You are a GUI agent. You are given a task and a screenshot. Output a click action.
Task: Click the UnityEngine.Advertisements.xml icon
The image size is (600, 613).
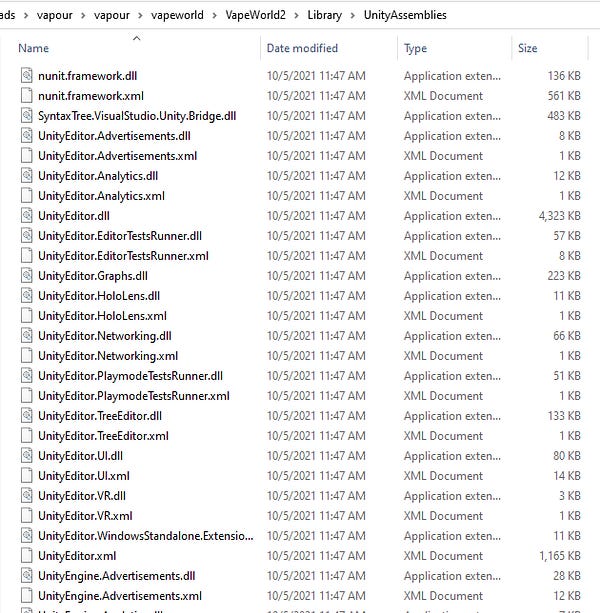coord(27,596)
